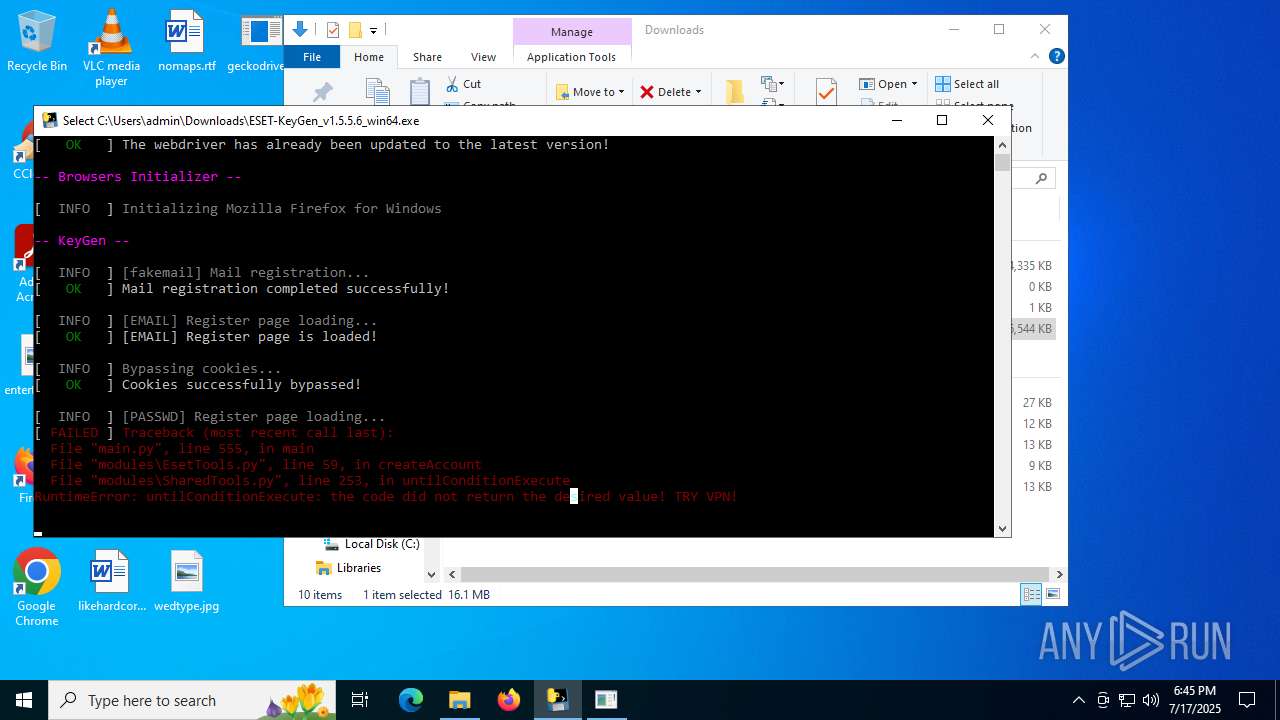Show hidden system tray icons
This screenshot has width=1280, height=720.
click(x=1078, y=700)
